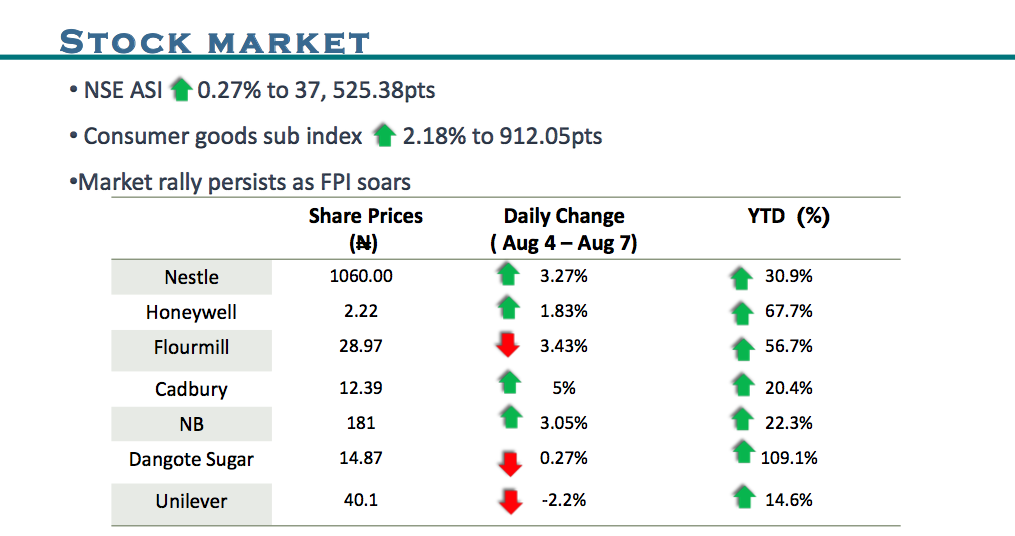Viewport: 1015px width, 536px height.
Task: Click Nestle's green daily change arrow
Action: tap(509, 275)
